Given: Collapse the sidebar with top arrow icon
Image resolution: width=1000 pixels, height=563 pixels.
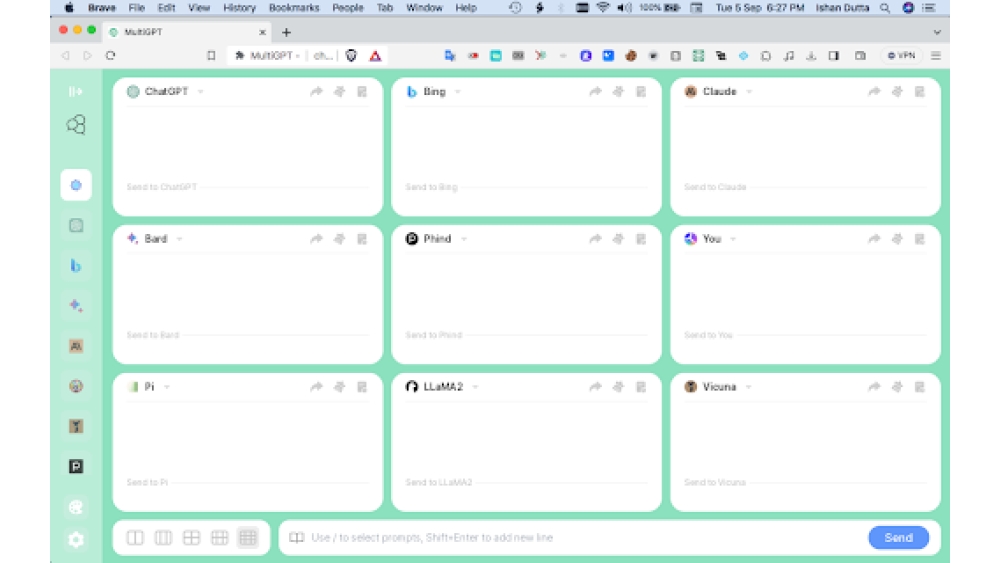Looking at the screenshot, I should [75, 92].
